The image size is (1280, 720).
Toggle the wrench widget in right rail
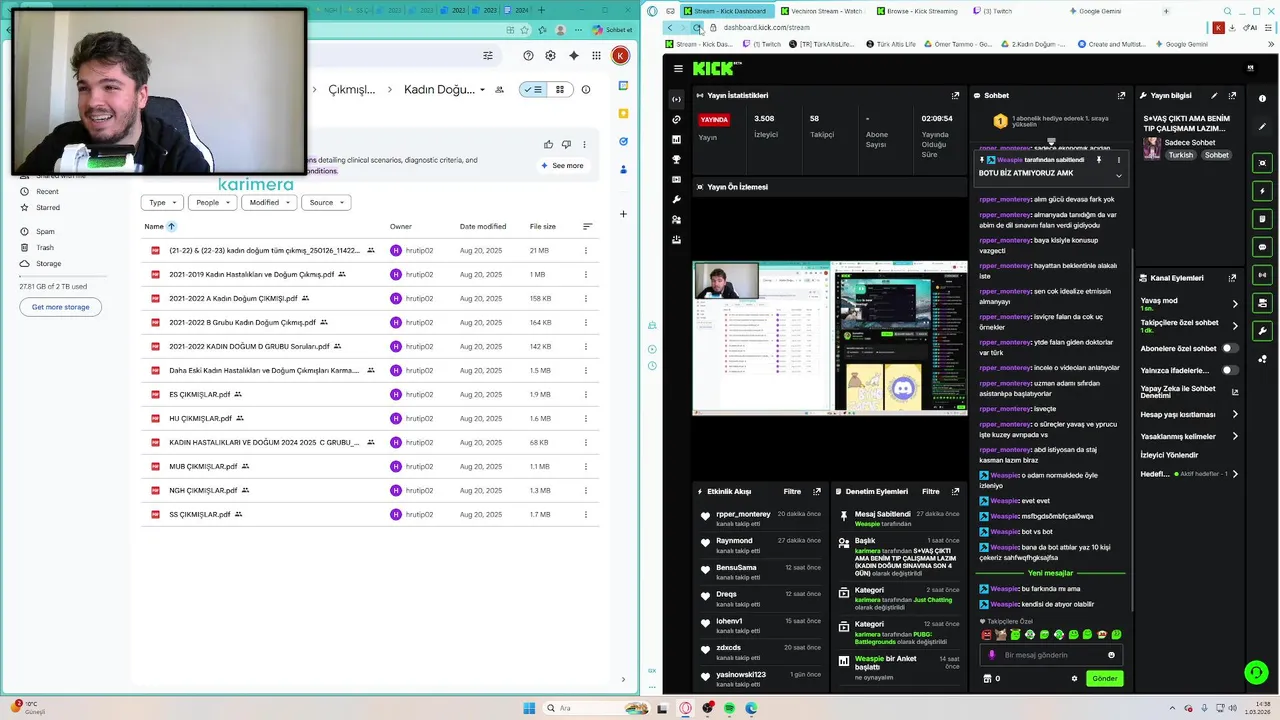point(1262,331)
